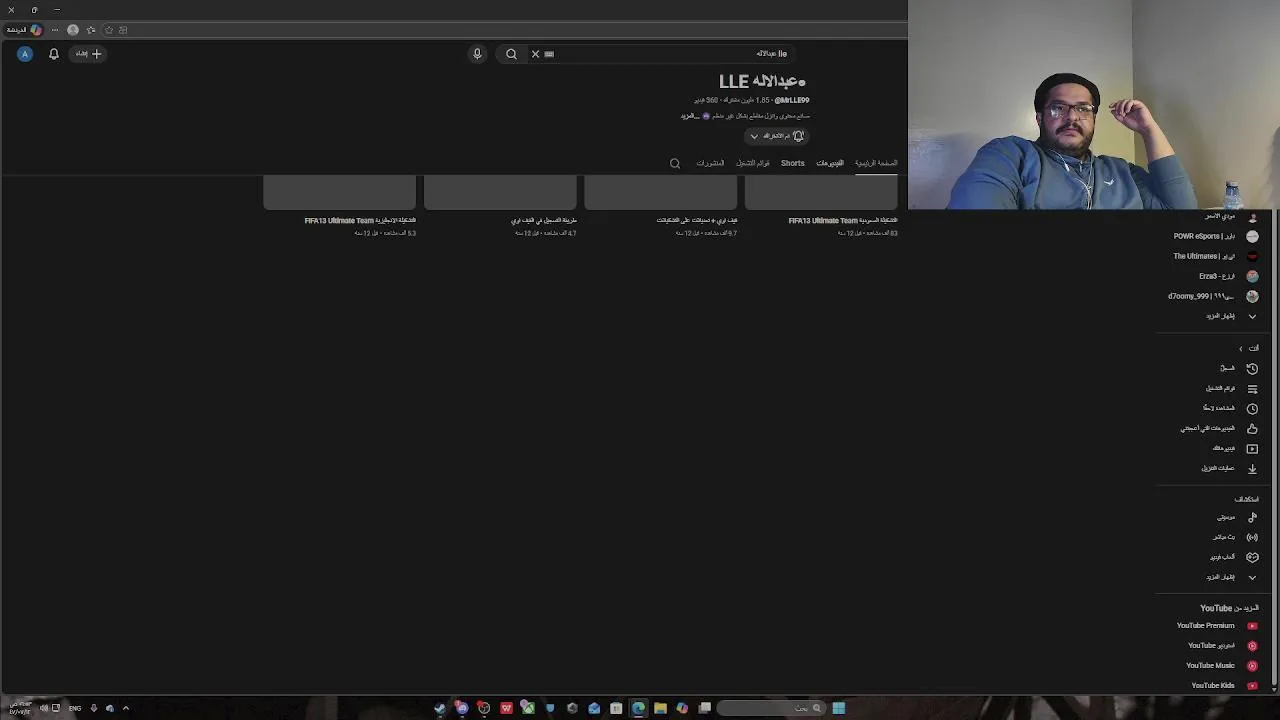Click the ENG language indicator in the tray
The width and height of the screenshot is (1280, 720).
coord(75,708)
